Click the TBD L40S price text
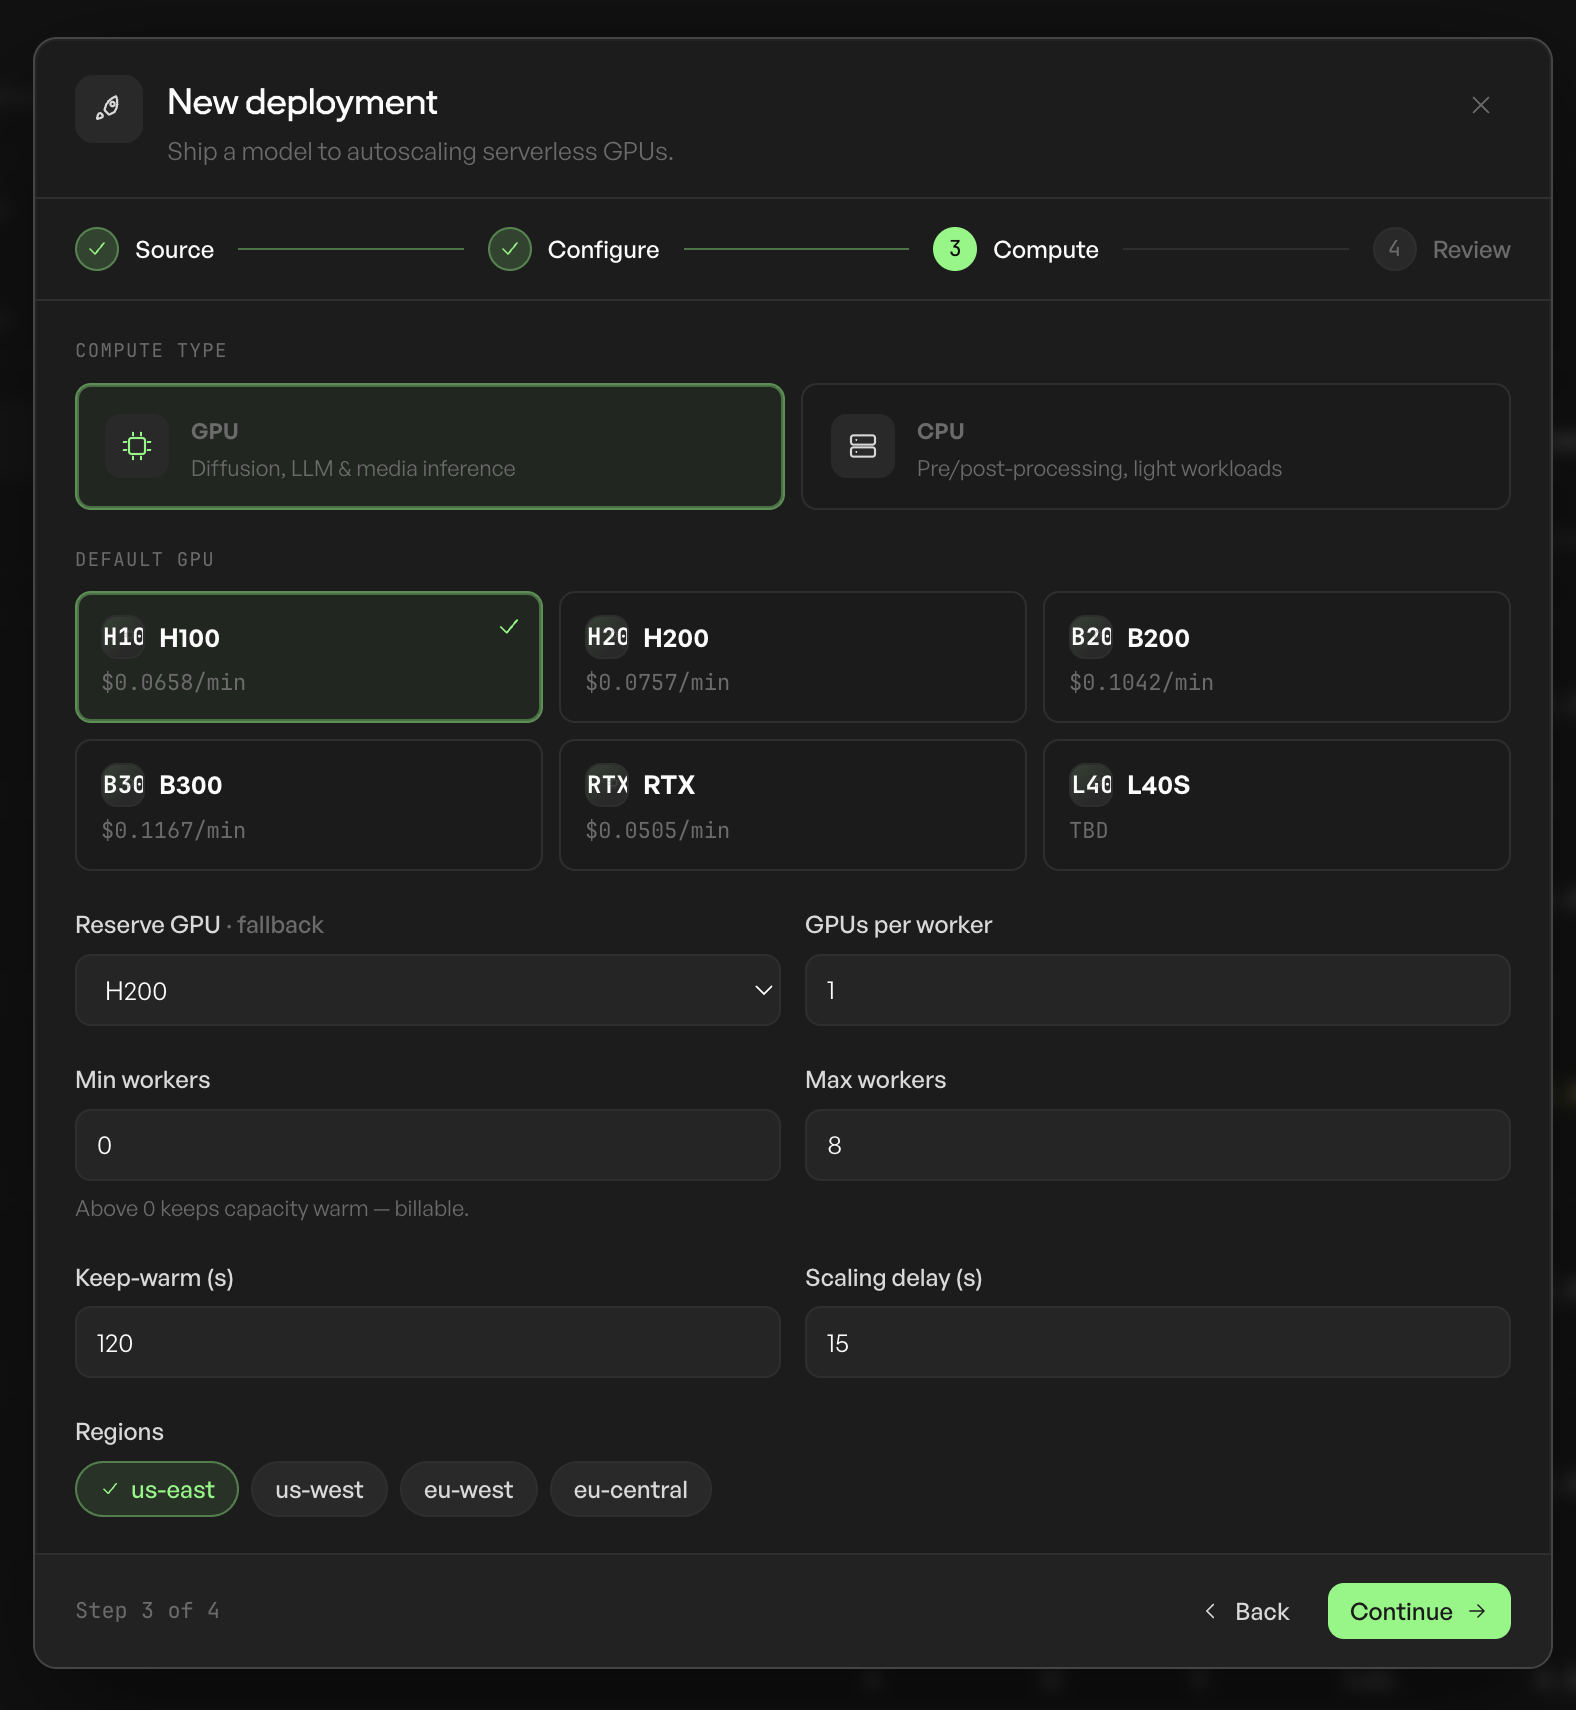Image resolution: width=1576 pixels, height=1710 pixels. (x=1088, y=830)
